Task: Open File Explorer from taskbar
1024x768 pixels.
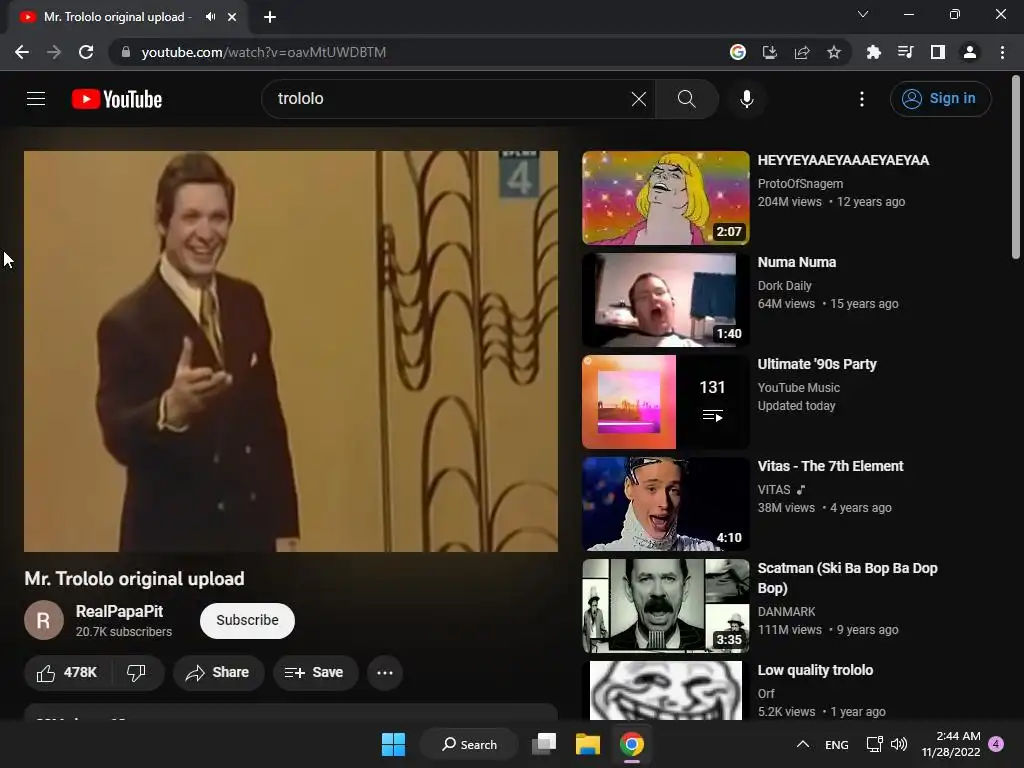Action: tap(588, 744)
